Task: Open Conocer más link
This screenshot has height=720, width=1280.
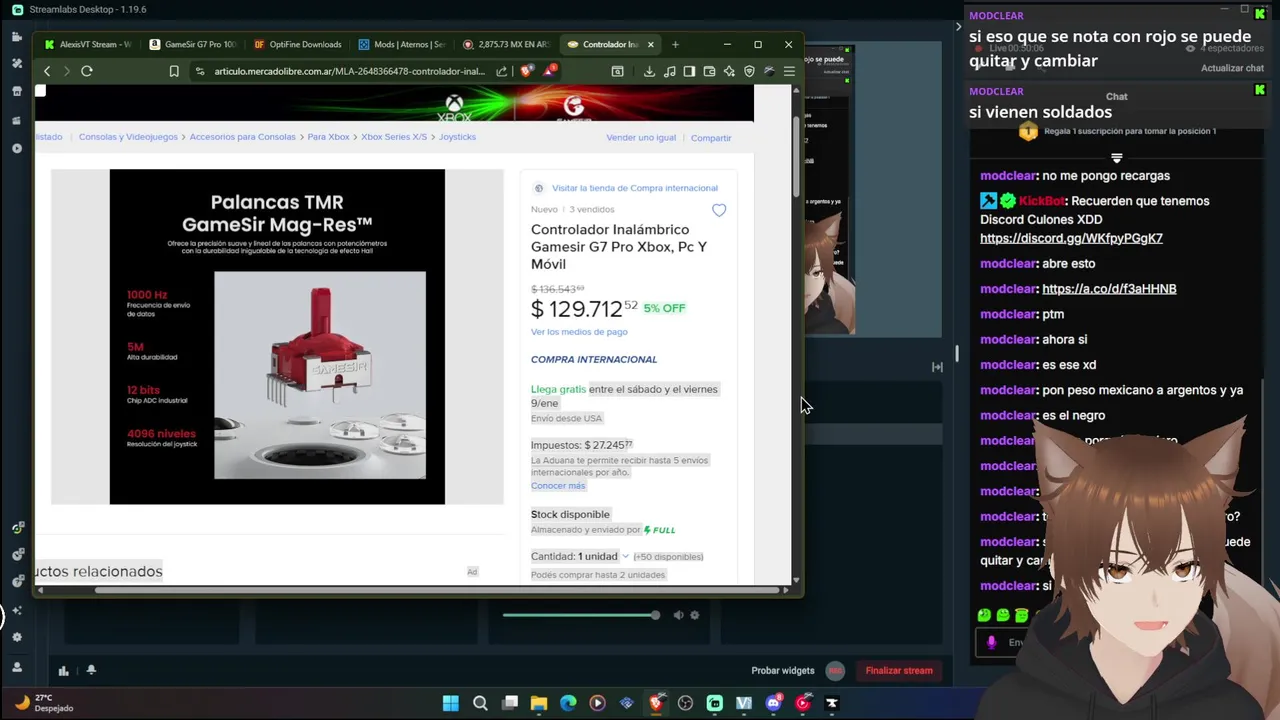Action: [558, 486]
